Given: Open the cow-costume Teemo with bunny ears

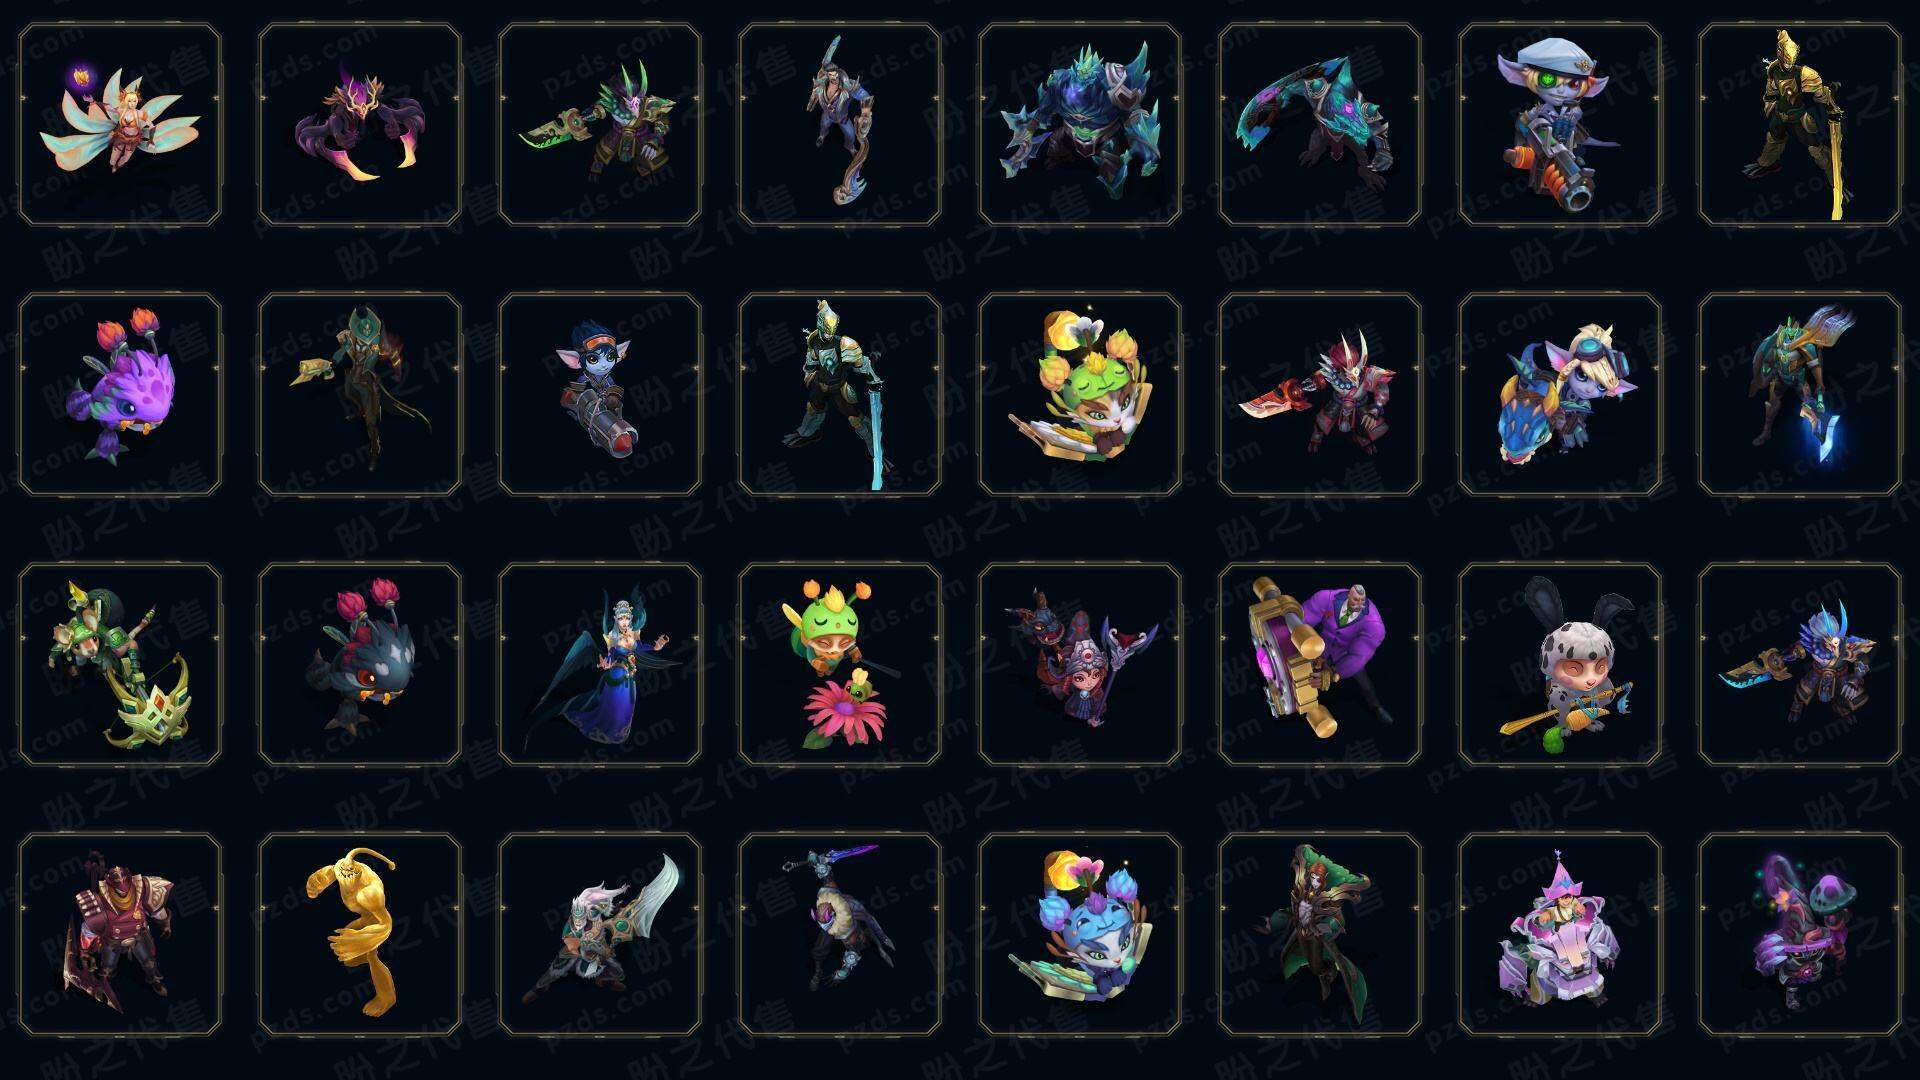Looking at the screenshot, I should click(x=1560, y=664).
